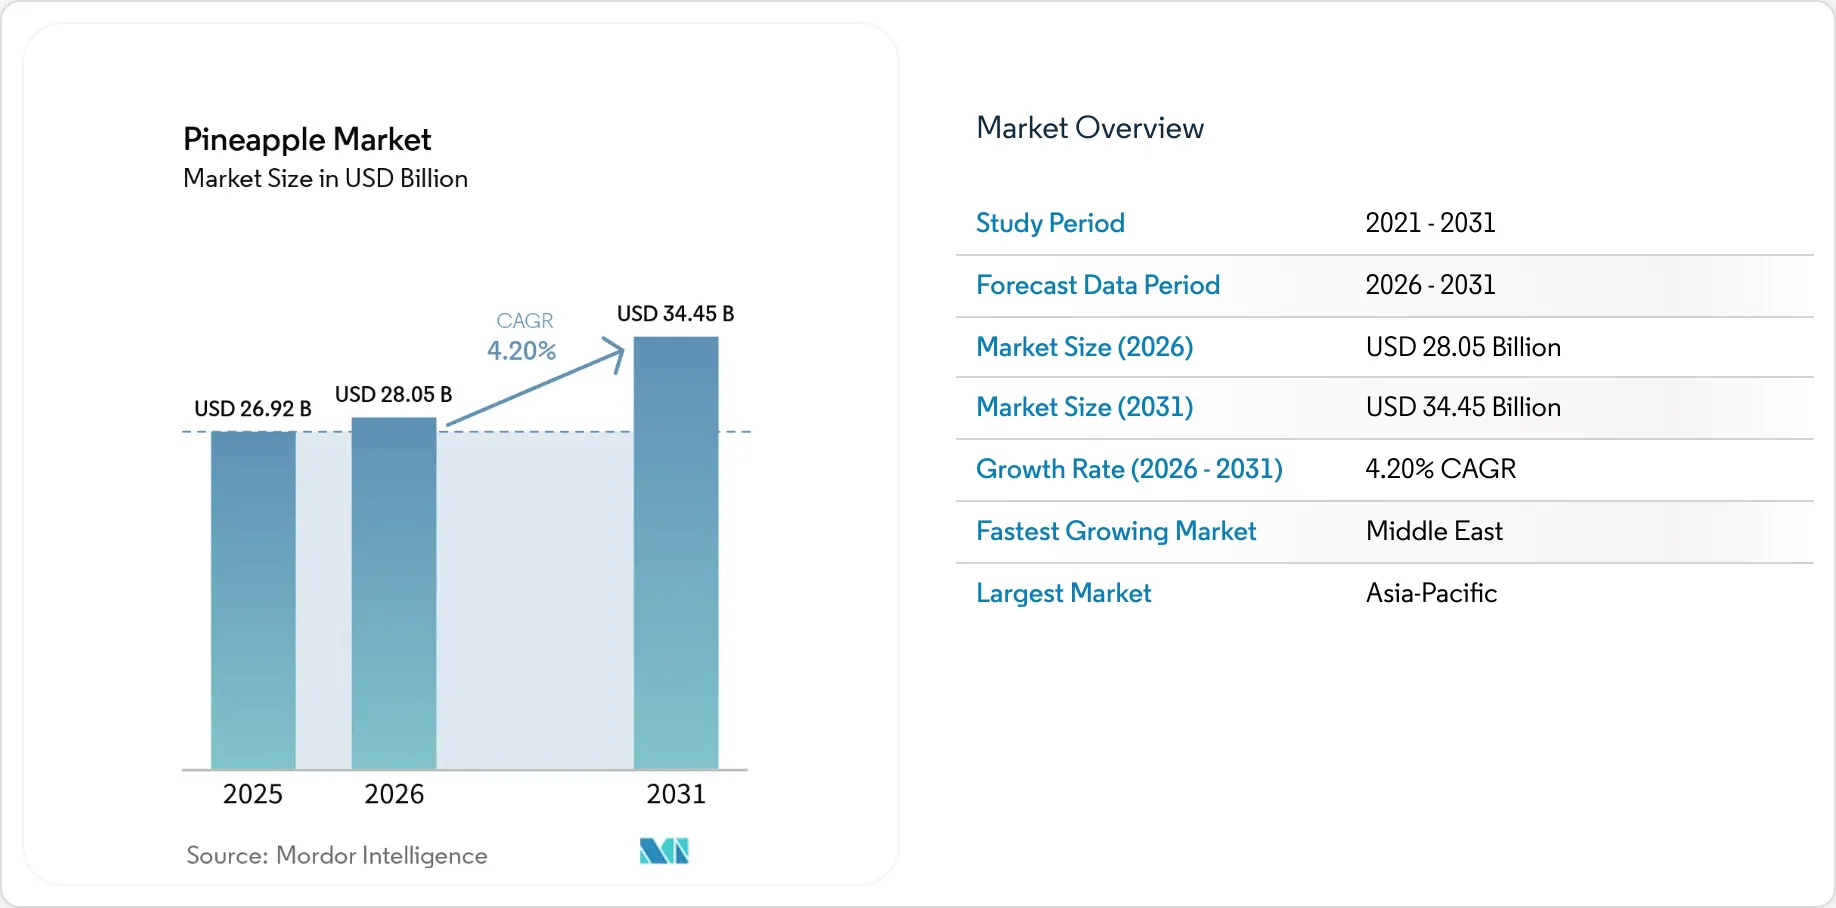This screenshot has width=1836, height=908.
Task: Click the USD 28.05 B bar label
Action: pos(394,395)
